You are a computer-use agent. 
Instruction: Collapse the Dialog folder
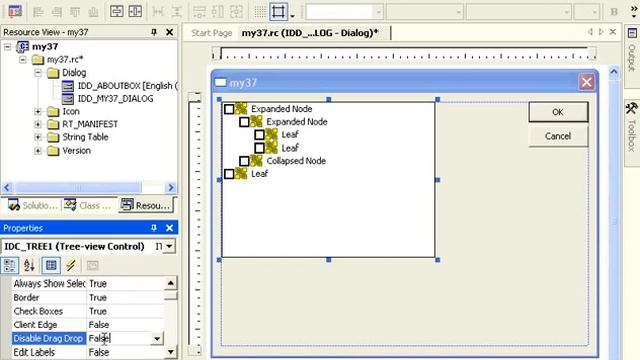pos(38,73)
